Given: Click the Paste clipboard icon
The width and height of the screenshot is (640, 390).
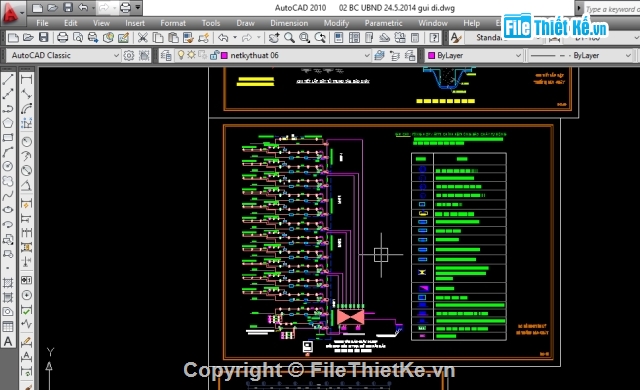Looking at the screenshot, I should [173, 38].
